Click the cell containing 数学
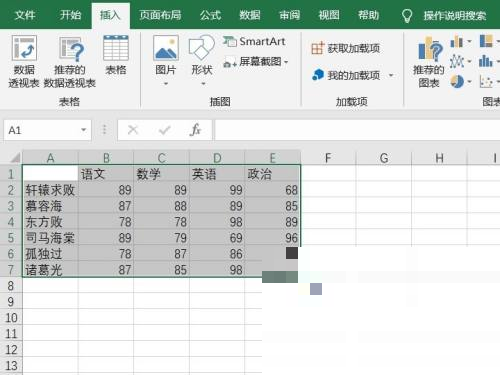500x375 pixels. tap(162, 174)
